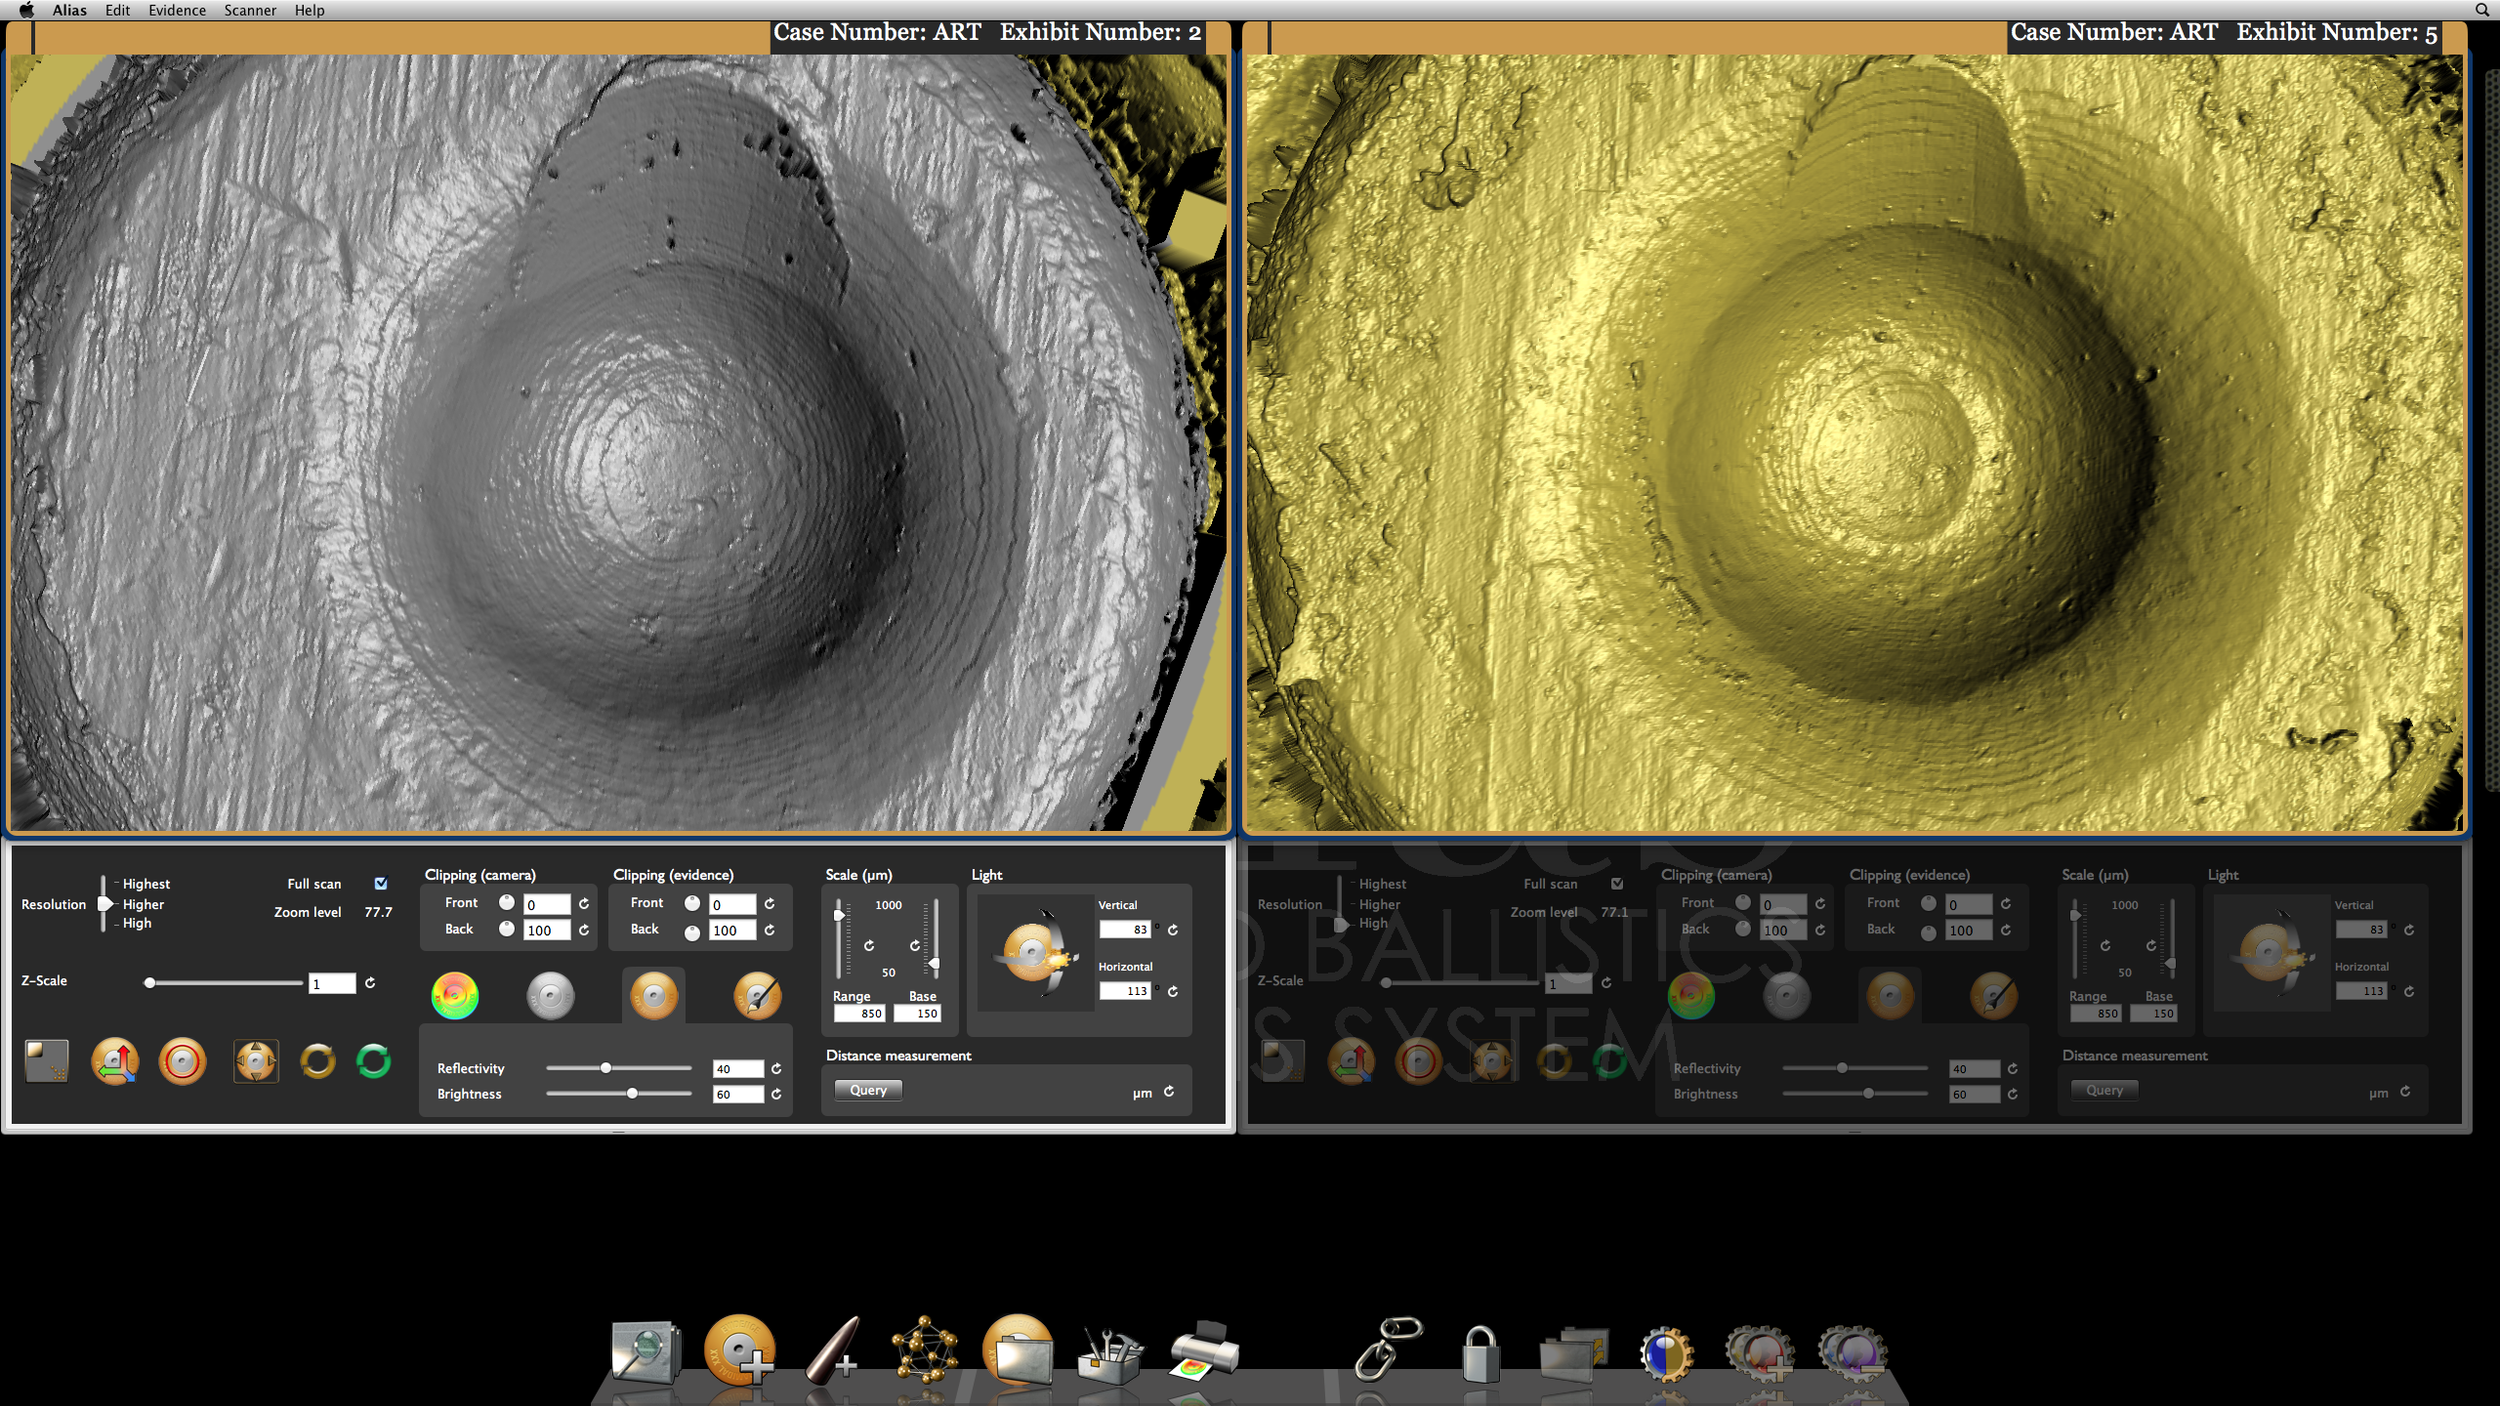Click the chain link icon in dock

[1388, 1350]
